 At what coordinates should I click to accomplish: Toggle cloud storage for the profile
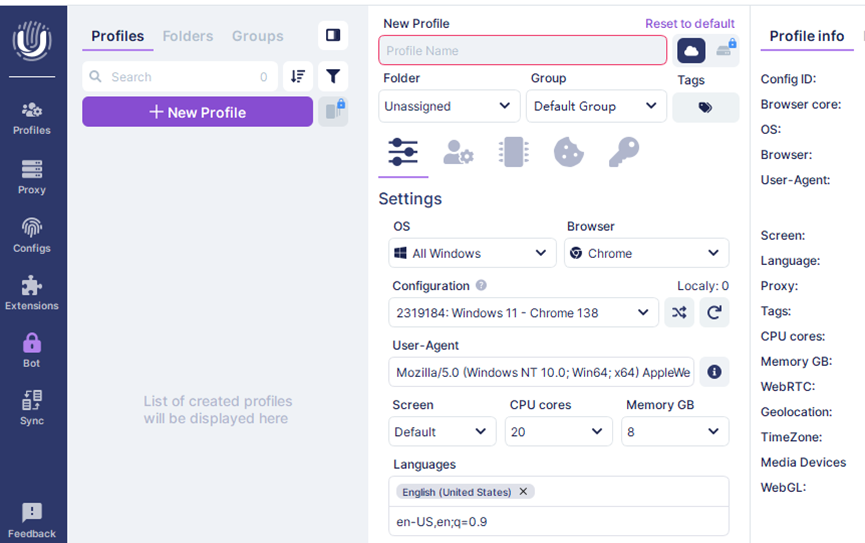[691, 50]
